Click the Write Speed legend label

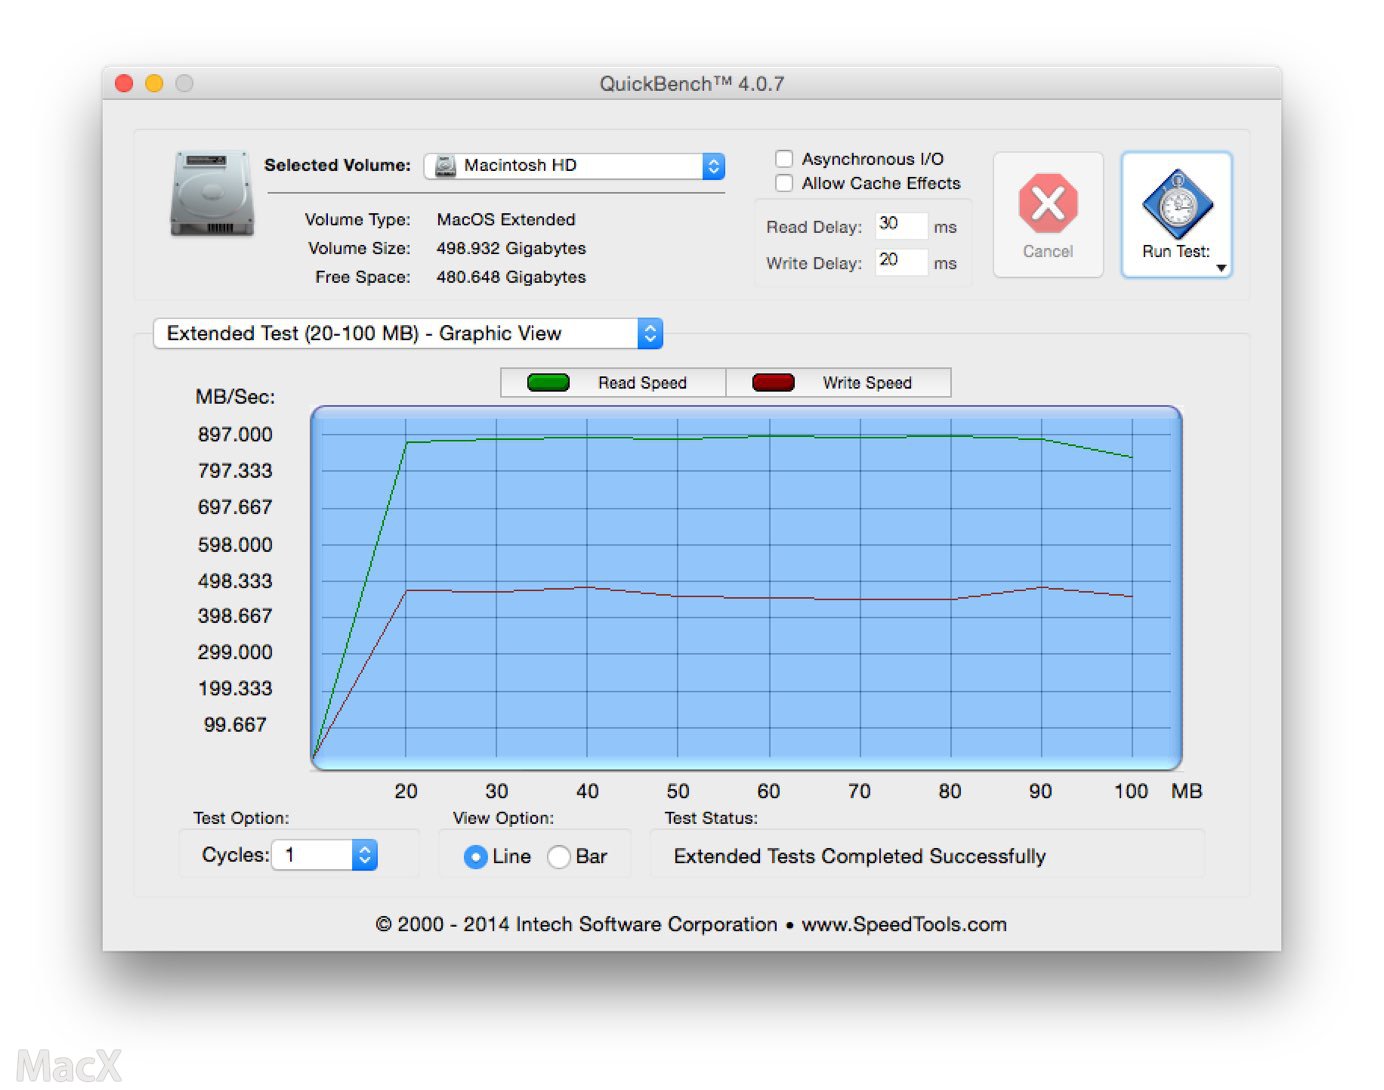tap(867, 382)
